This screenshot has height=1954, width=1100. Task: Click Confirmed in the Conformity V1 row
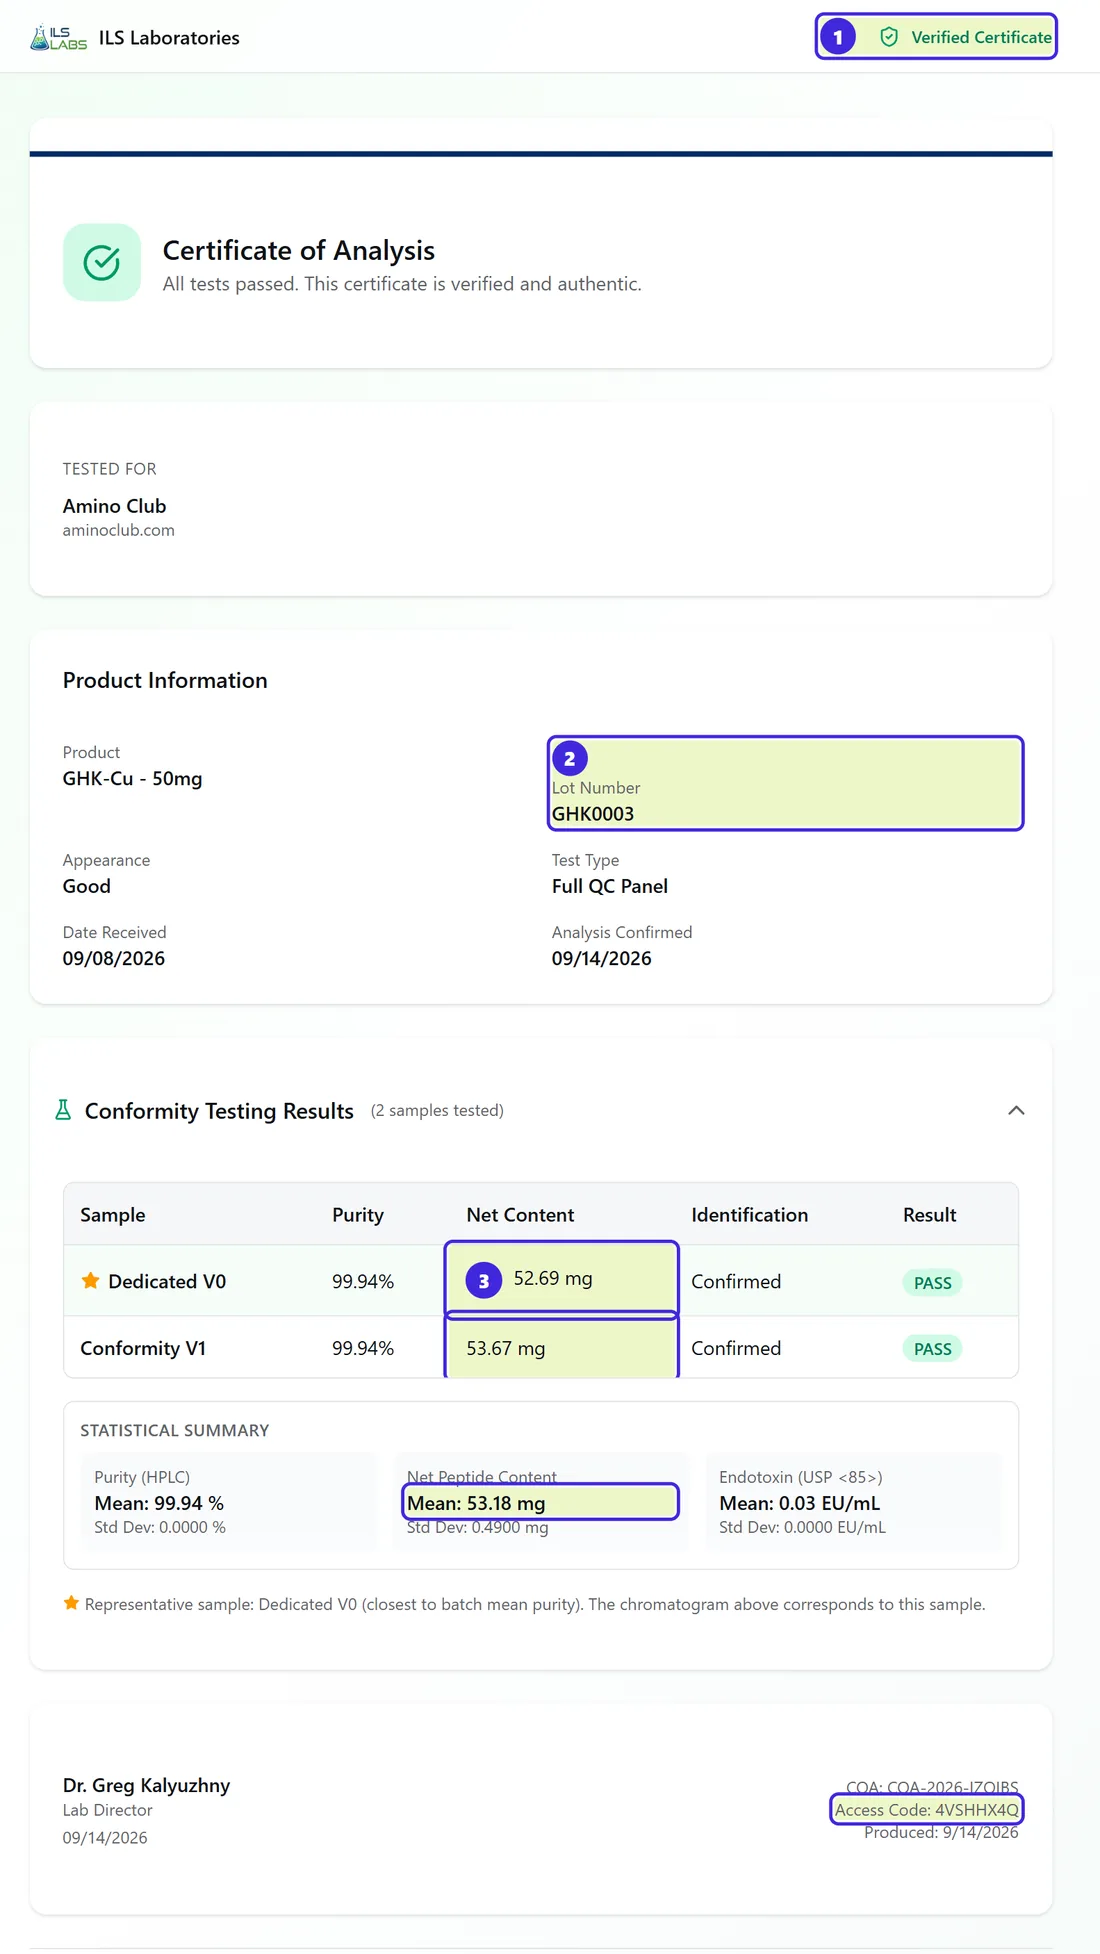(736, 1348)
